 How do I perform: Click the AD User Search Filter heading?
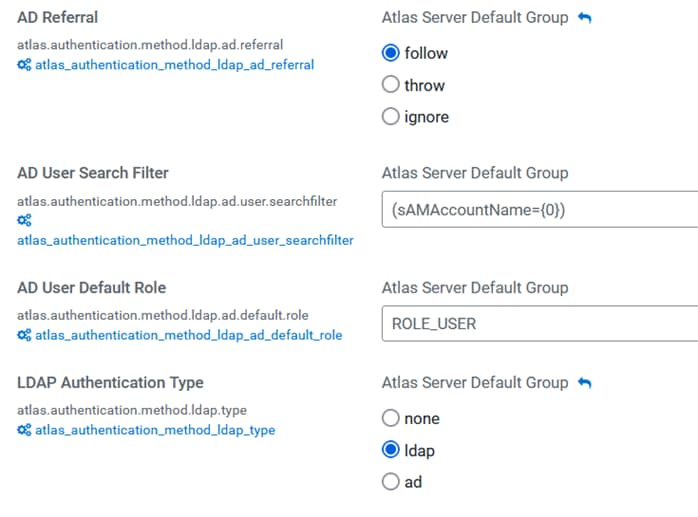93,173
